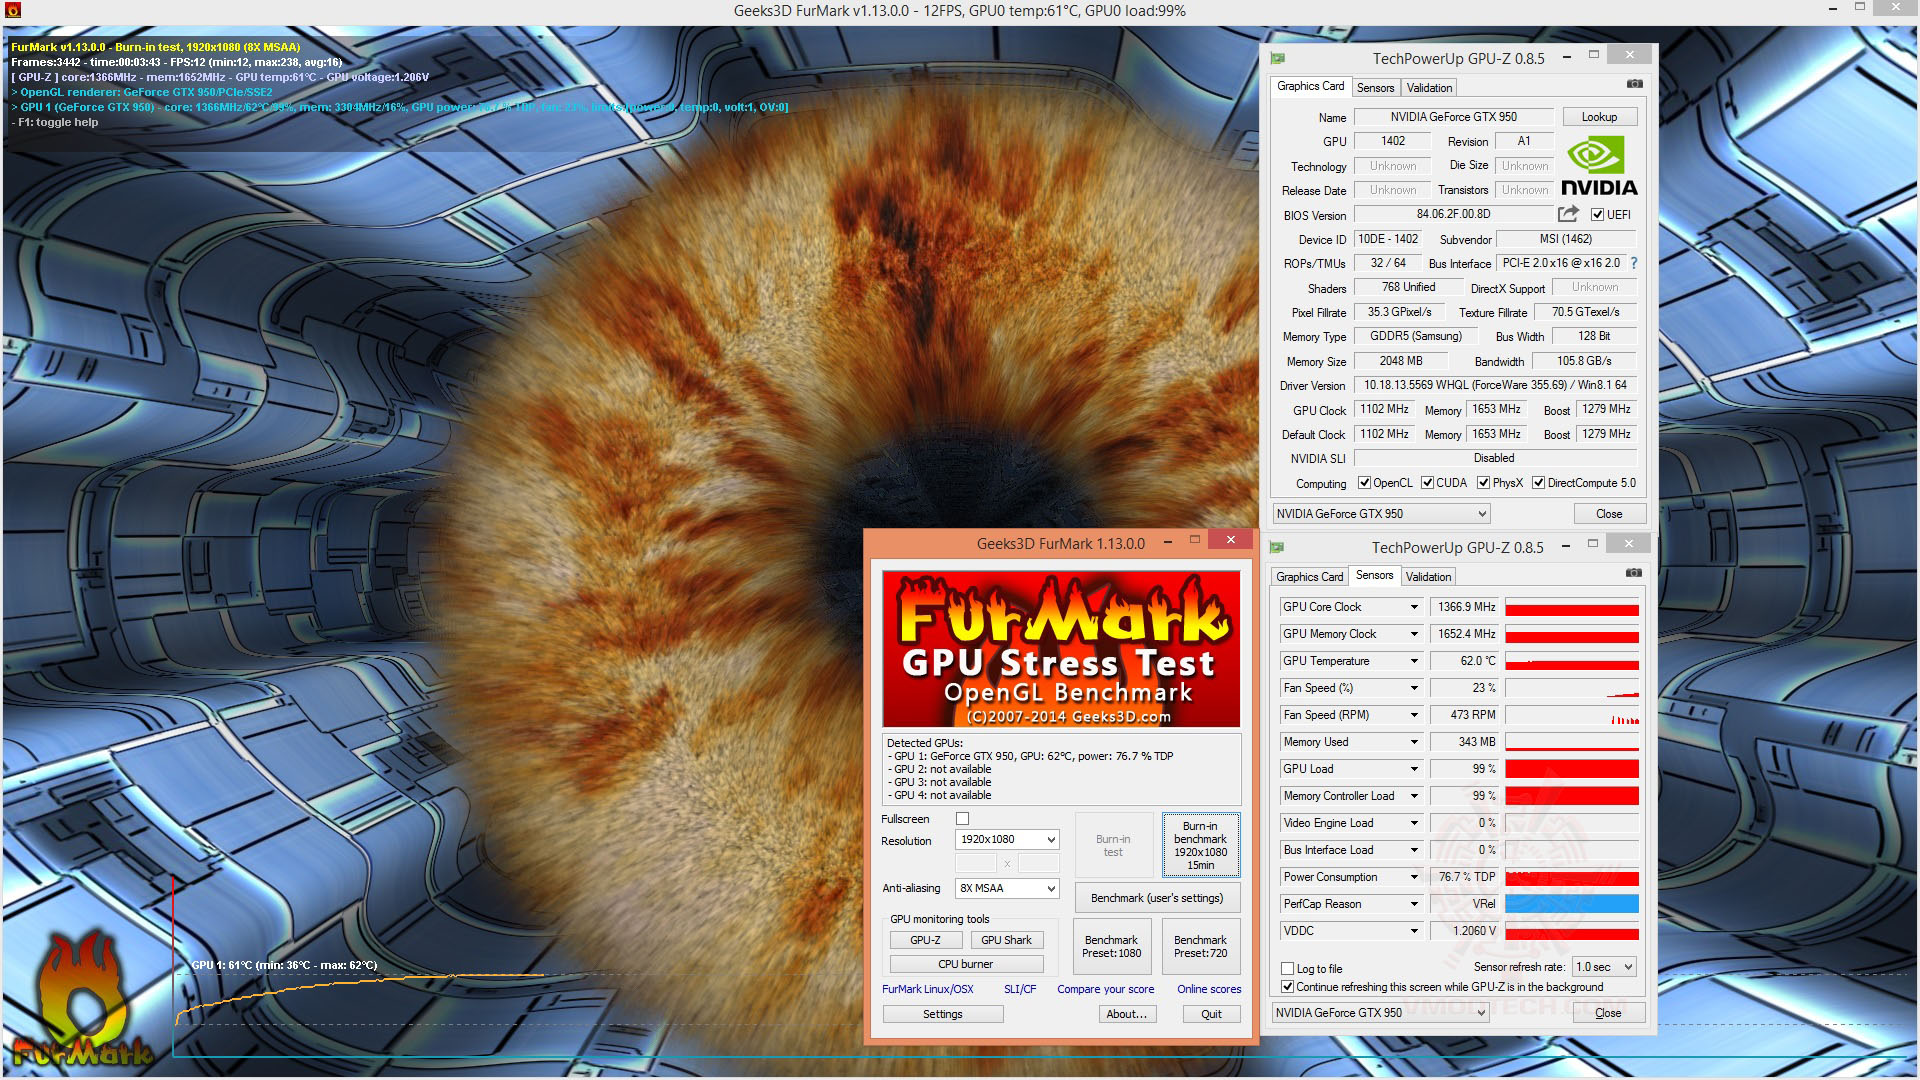Enable the Fullscreen checkbox
Viewport: 1920px width, 1080px height.
tap(962, 819)
